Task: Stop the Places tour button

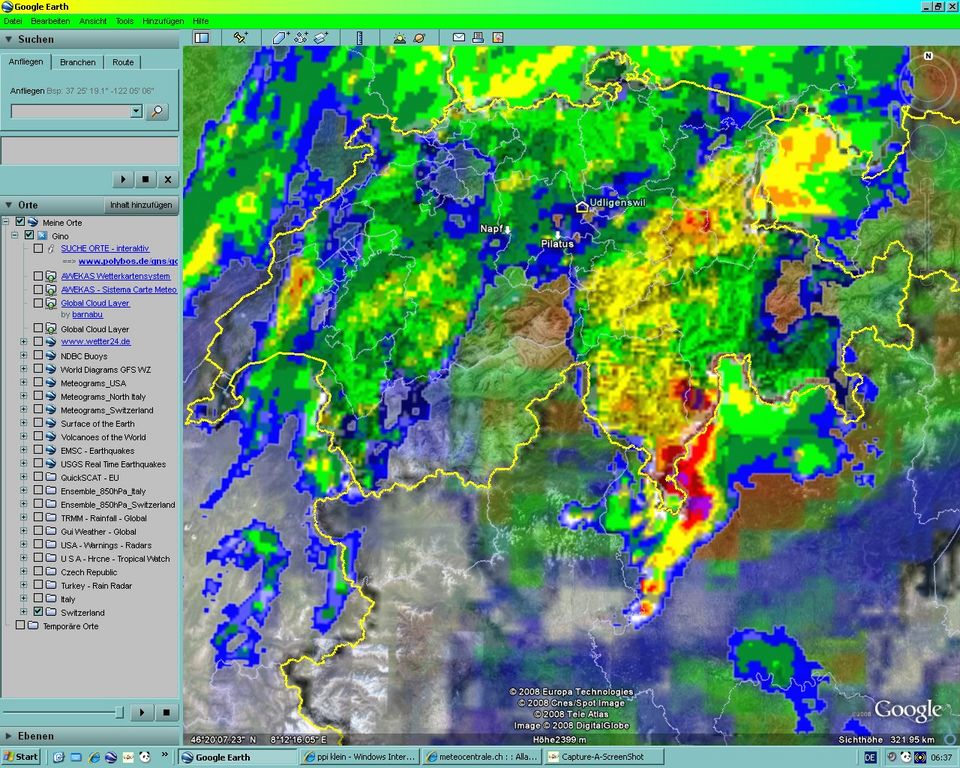Action: tap(166, 712)
